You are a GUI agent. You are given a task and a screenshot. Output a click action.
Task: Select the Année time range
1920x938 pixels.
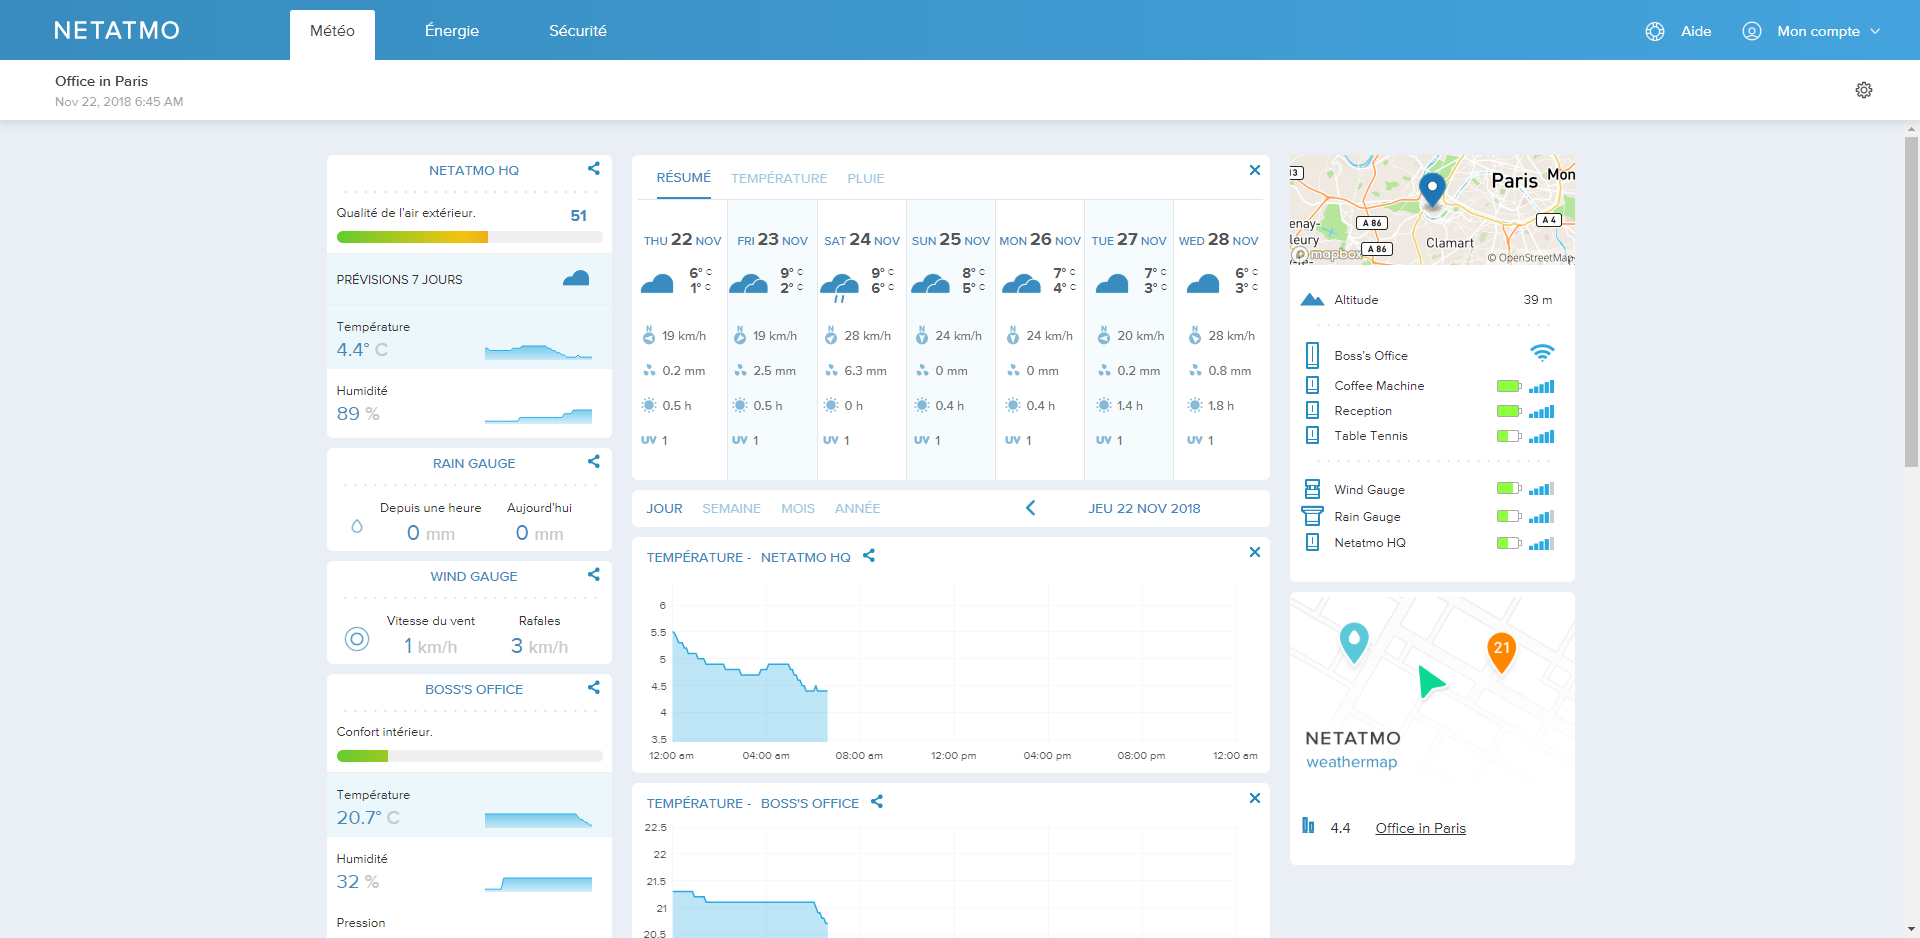(858, 508)
